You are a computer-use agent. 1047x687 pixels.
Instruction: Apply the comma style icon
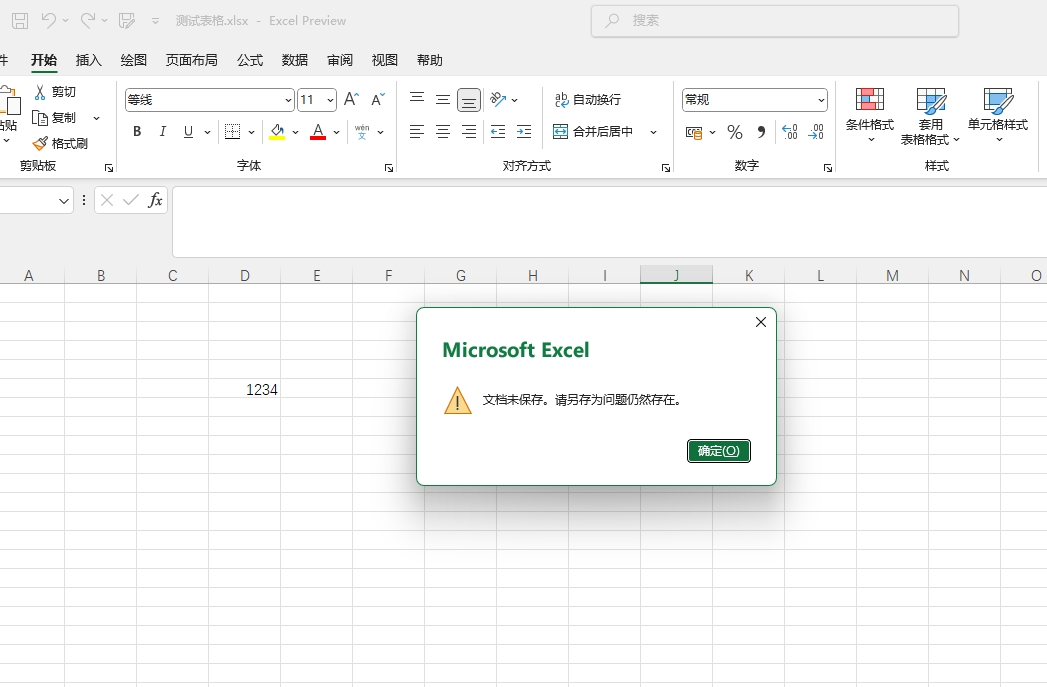click(x=761, y=132)
